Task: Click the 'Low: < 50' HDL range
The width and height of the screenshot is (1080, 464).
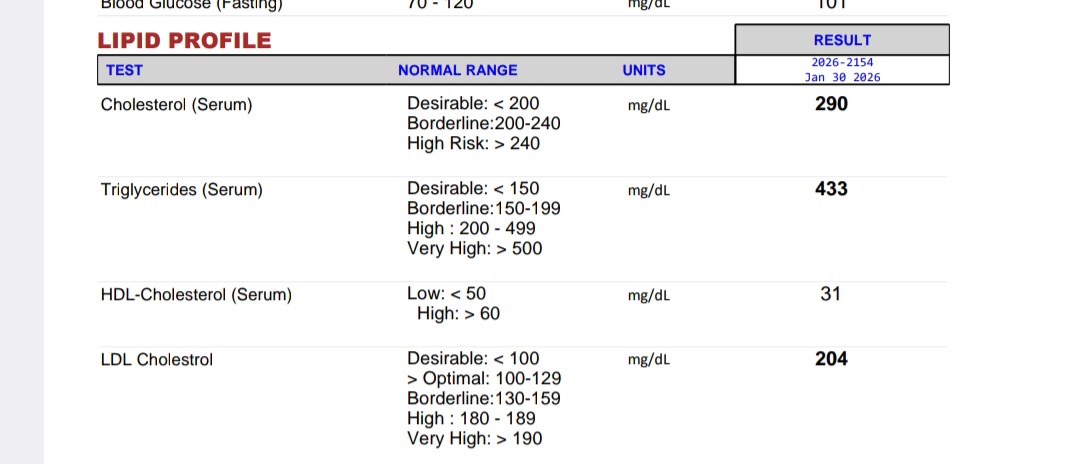Action: tap(446, 293)
